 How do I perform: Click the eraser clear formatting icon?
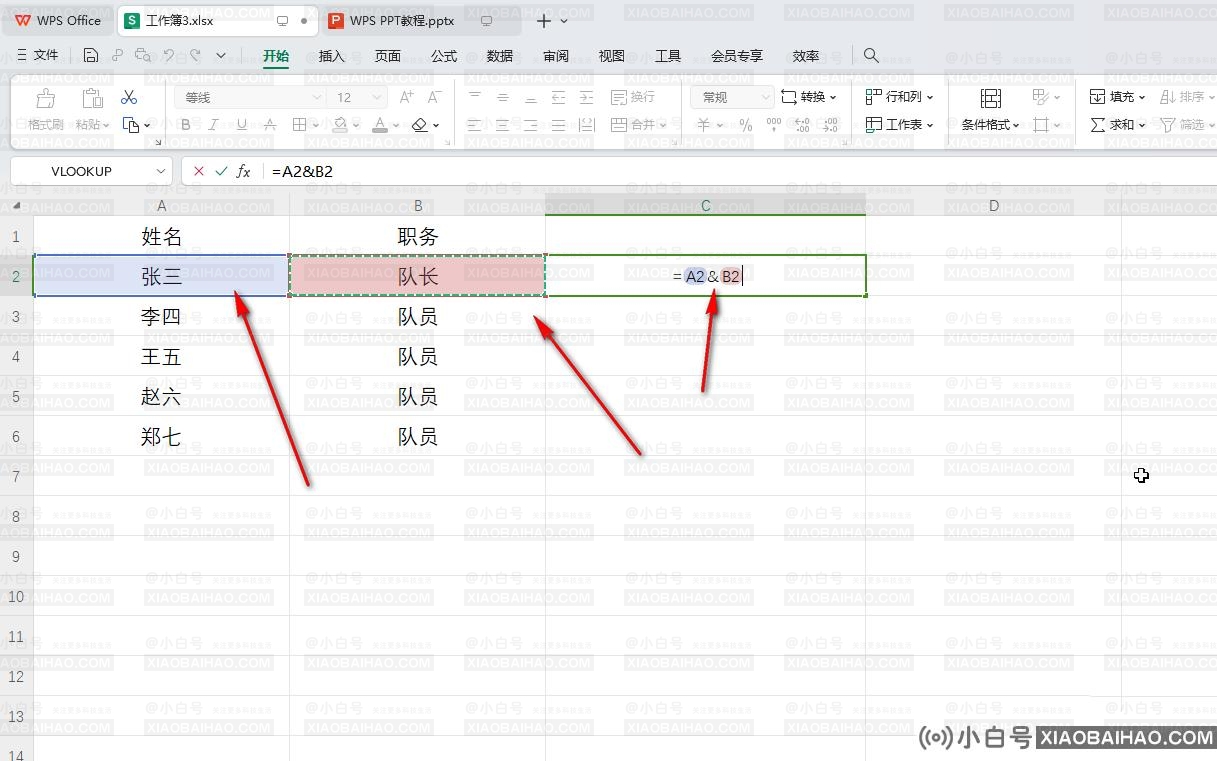point(420,125)
